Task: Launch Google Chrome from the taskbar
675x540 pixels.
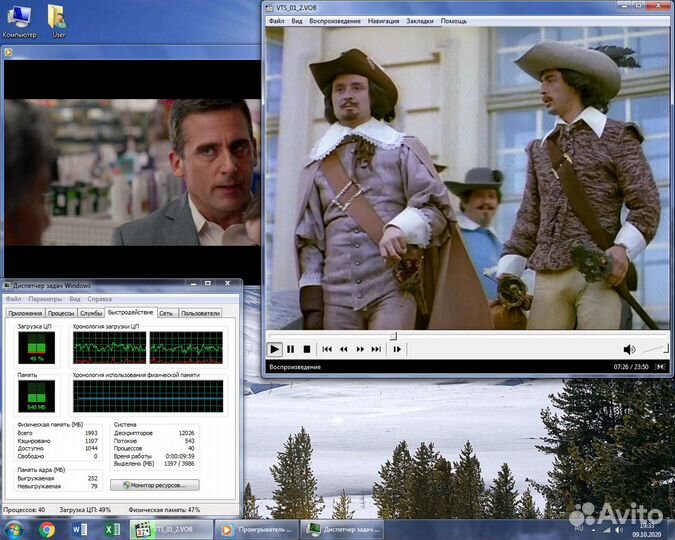Action: point(47,529)
